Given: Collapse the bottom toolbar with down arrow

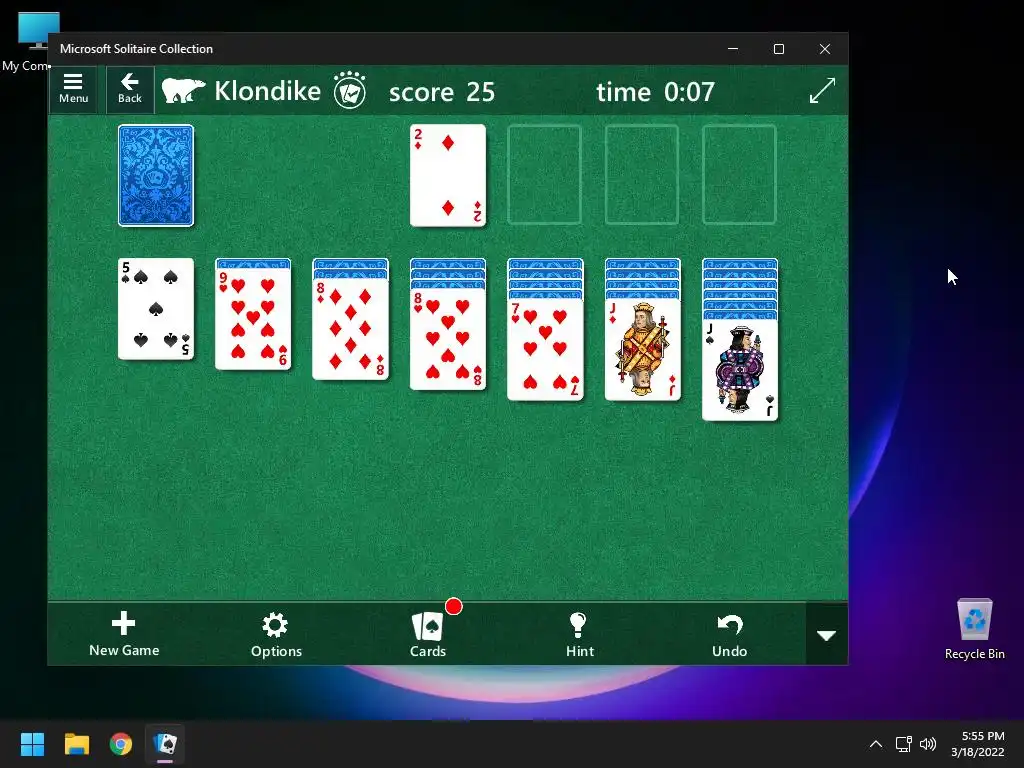Looking at the screenshot, I should (x=827, y=635).
